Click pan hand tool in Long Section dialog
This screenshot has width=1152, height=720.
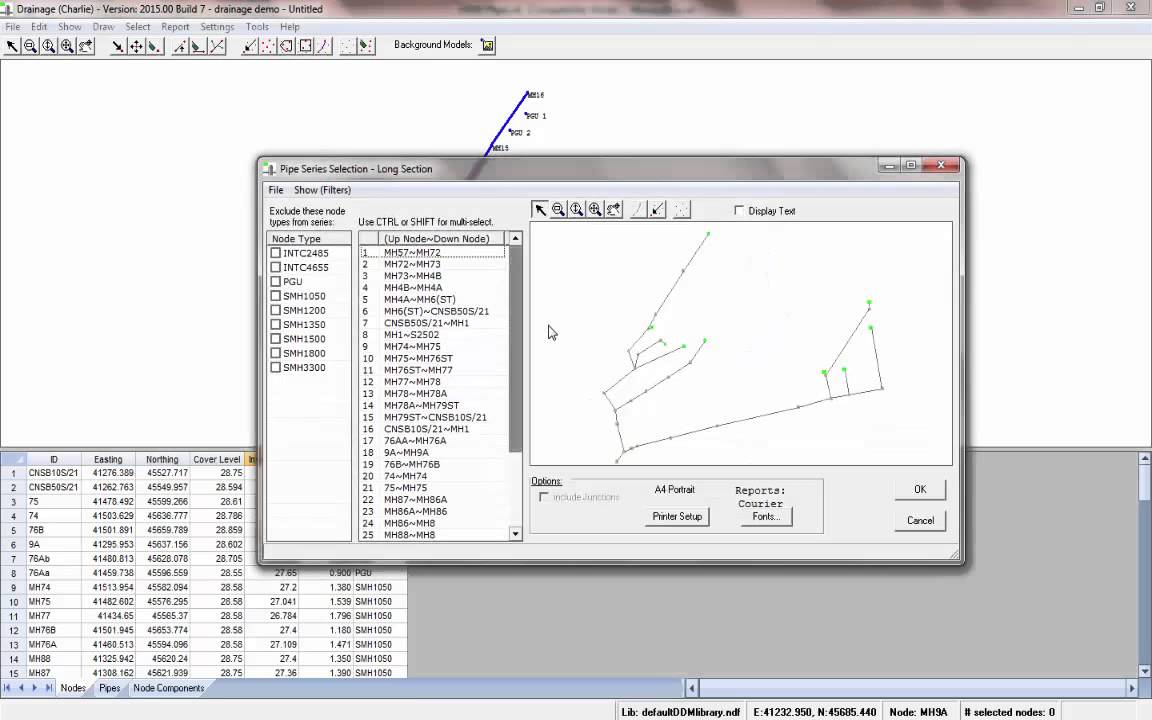(613, 210)
